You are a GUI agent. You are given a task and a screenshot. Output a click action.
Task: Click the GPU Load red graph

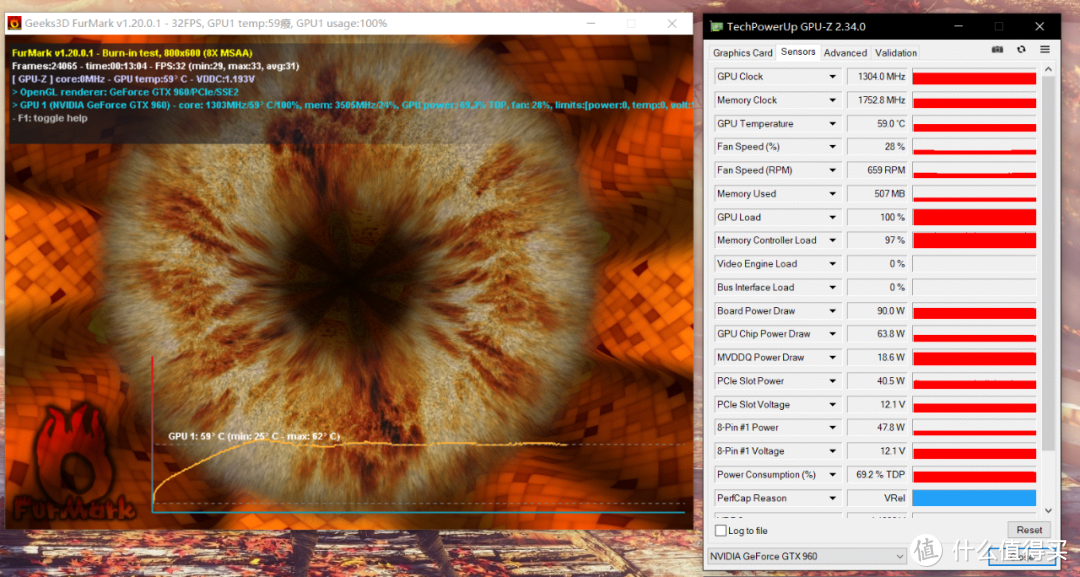click(974, 217)
